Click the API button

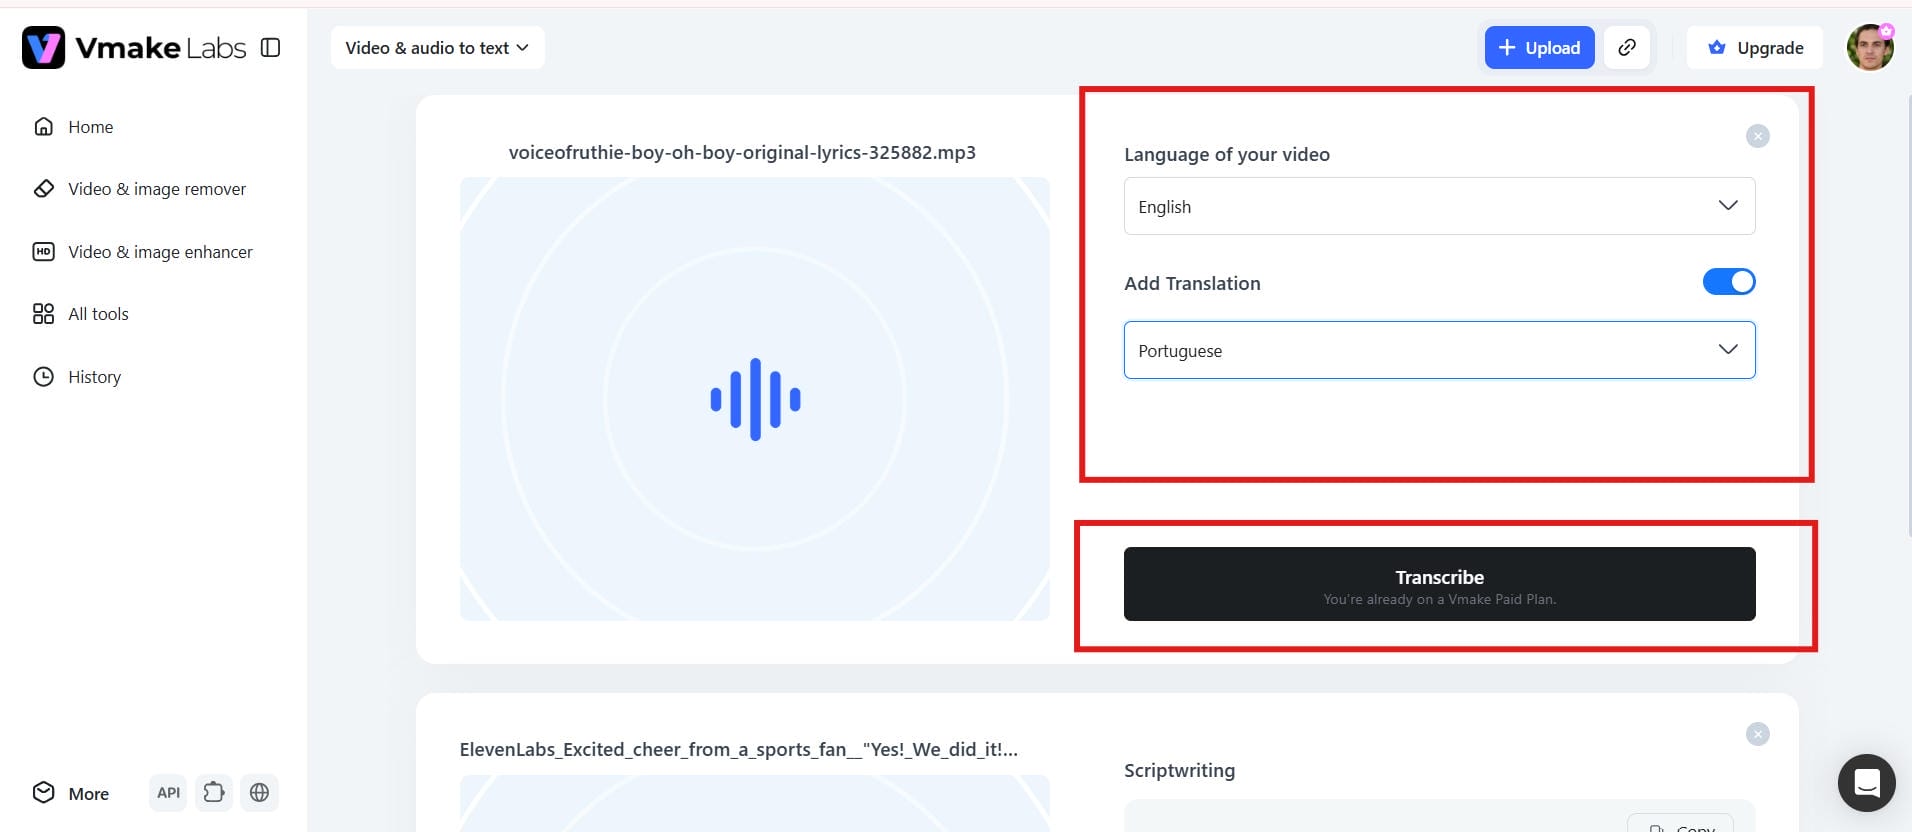(x=168, y=793)
